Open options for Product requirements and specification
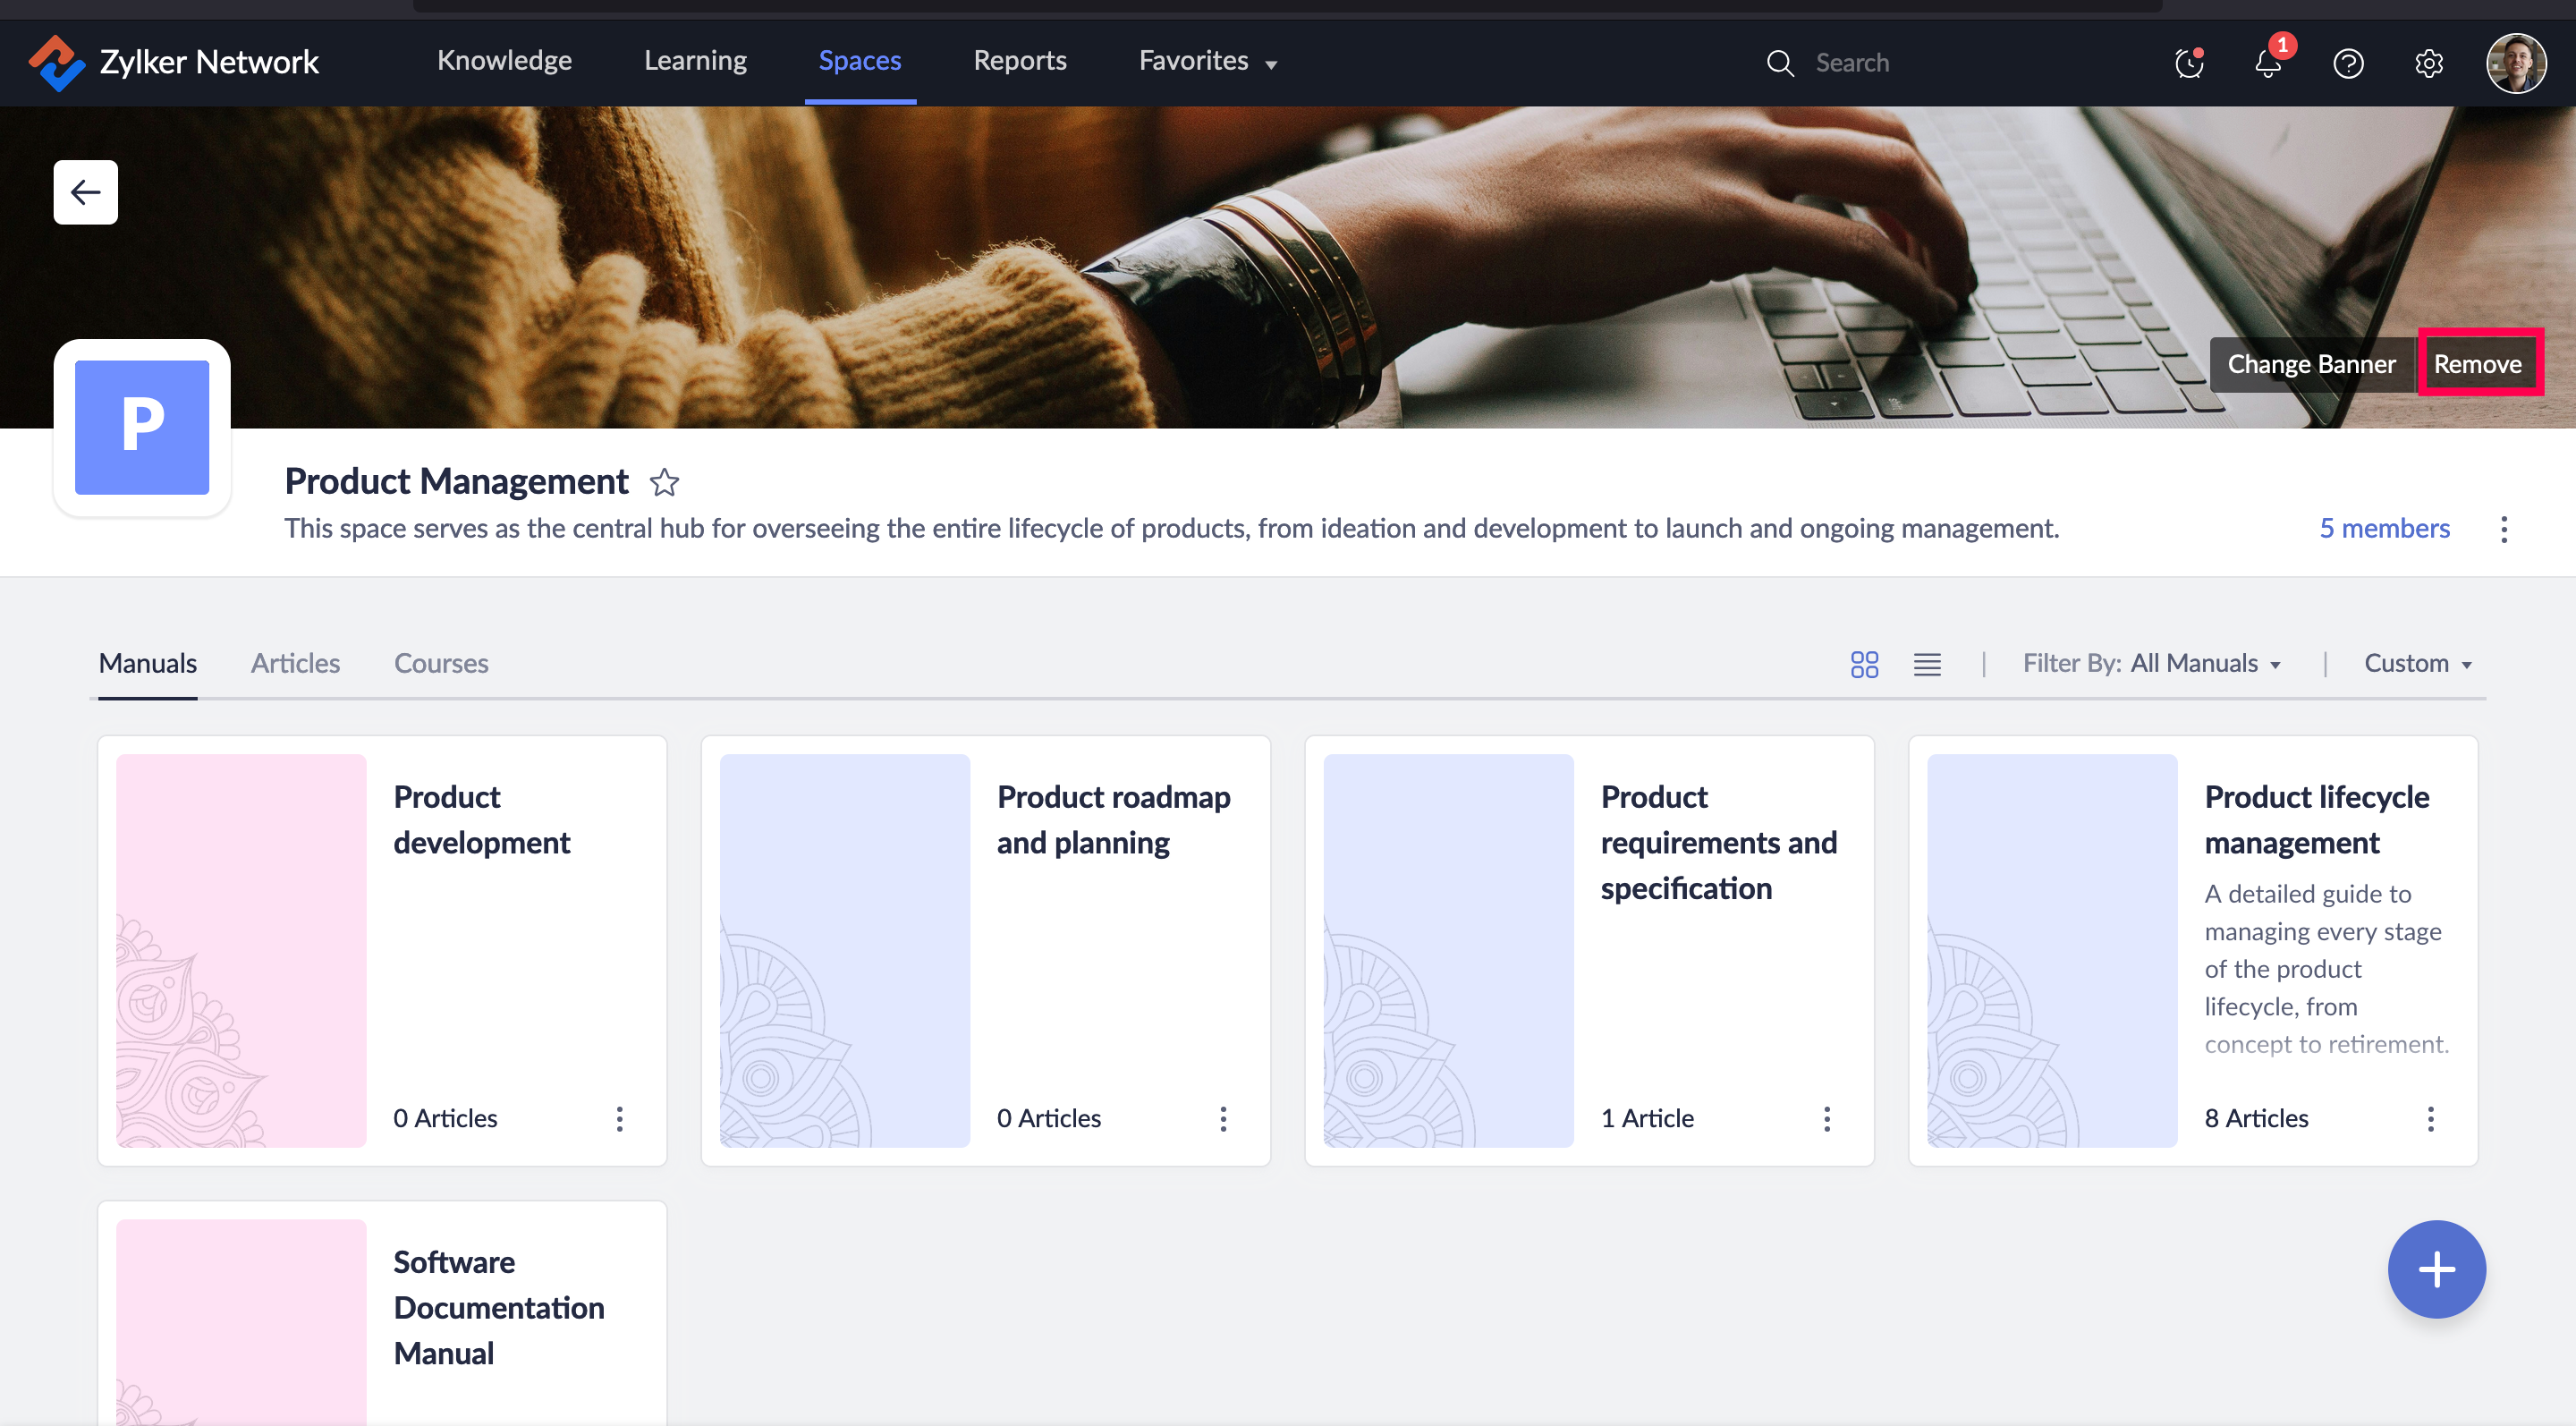This screenshot has width=2576, height=1426. pyautogui.click(x=1827, y=1118)
